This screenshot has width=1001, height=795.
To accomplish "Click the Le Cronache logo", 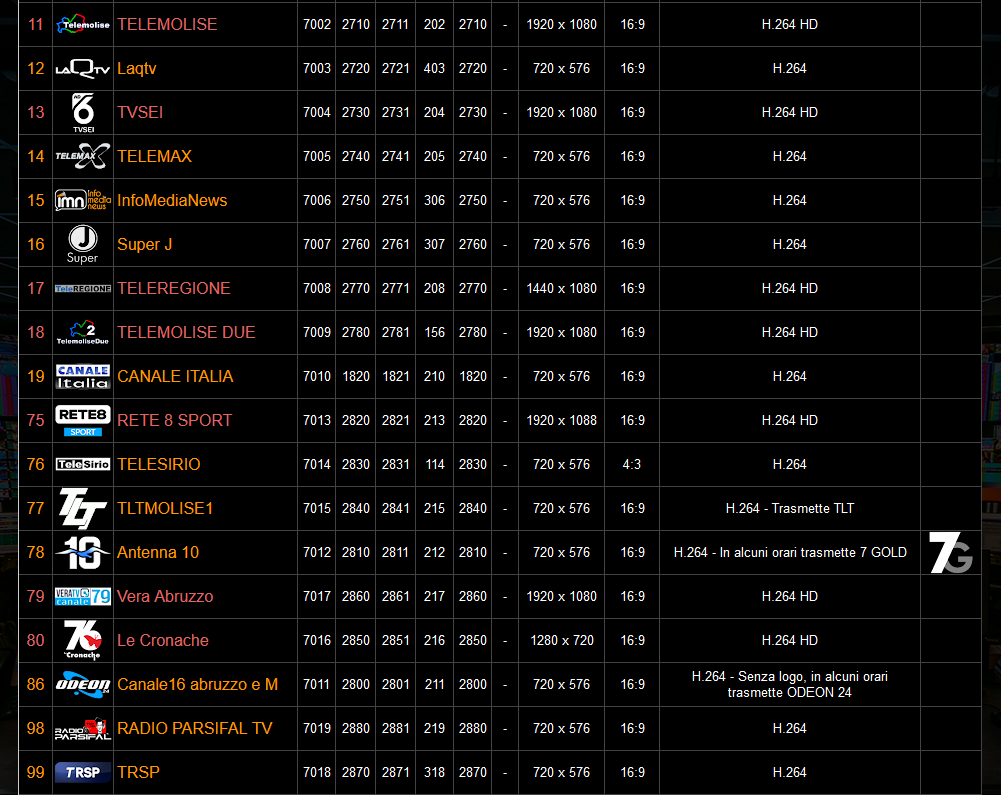I will coord(83,640).
